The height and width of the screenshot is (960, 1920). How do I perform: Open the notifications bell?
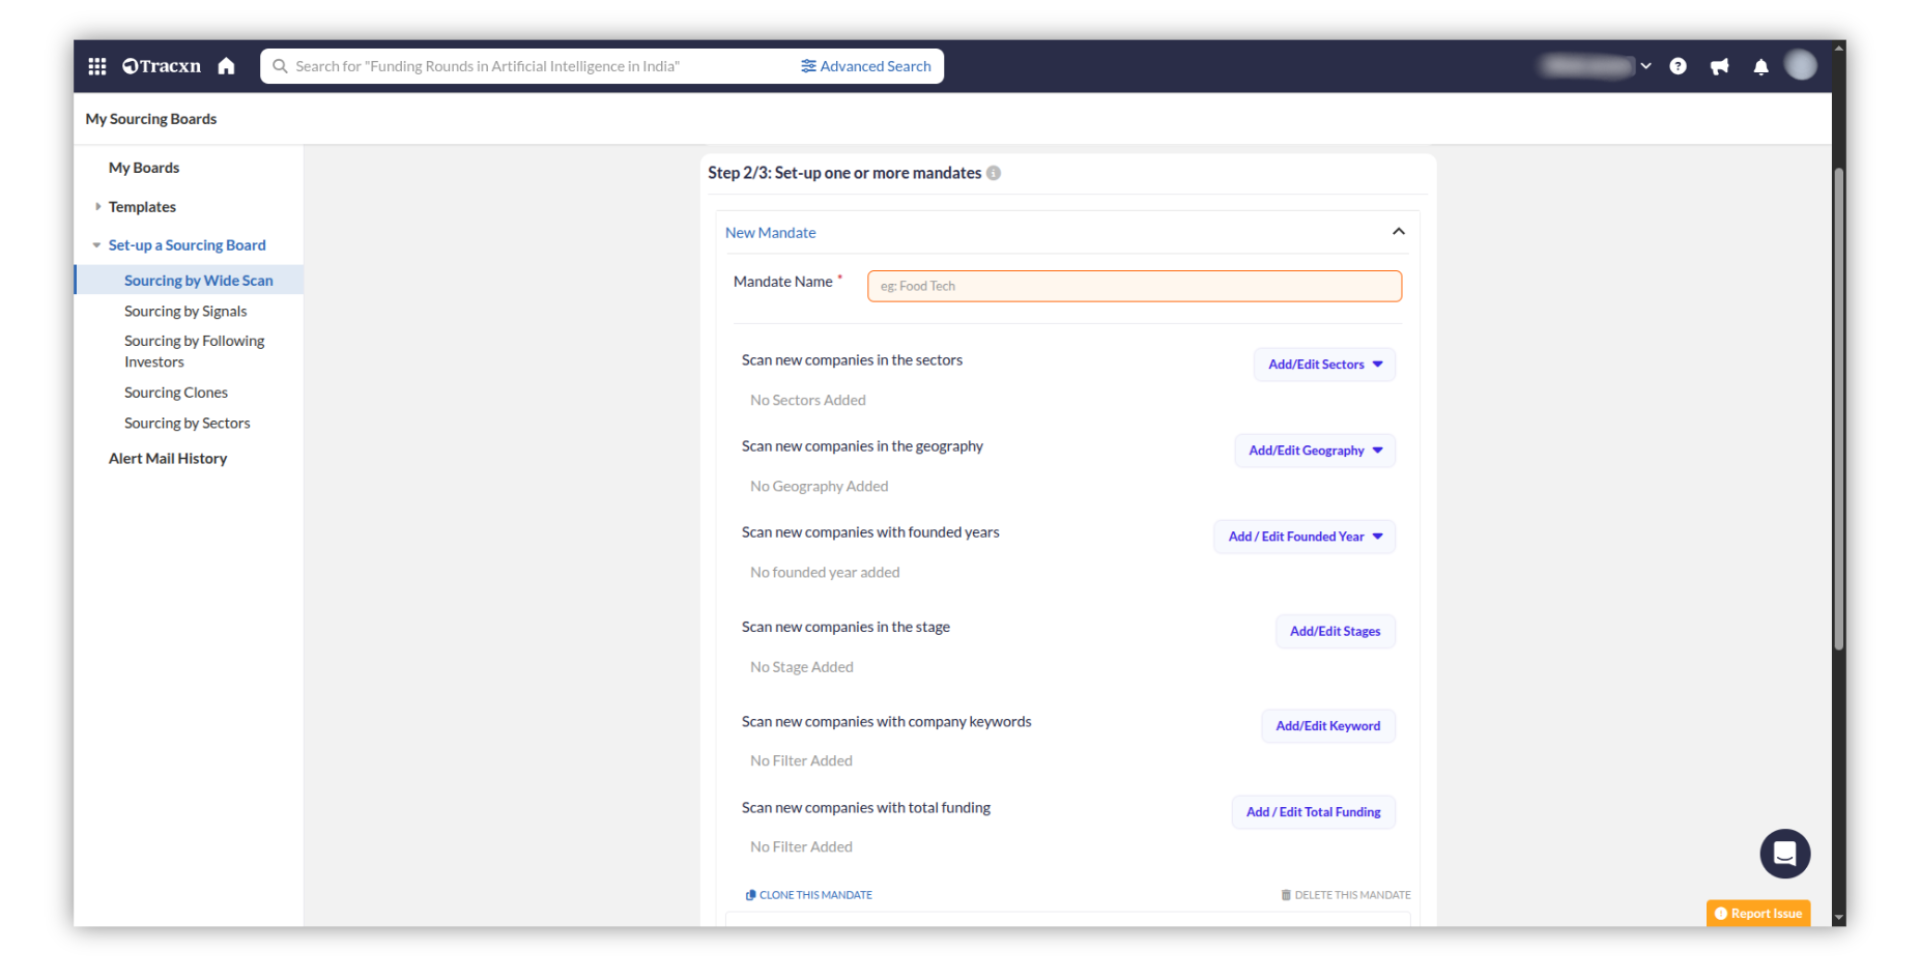click(1760, 66)
